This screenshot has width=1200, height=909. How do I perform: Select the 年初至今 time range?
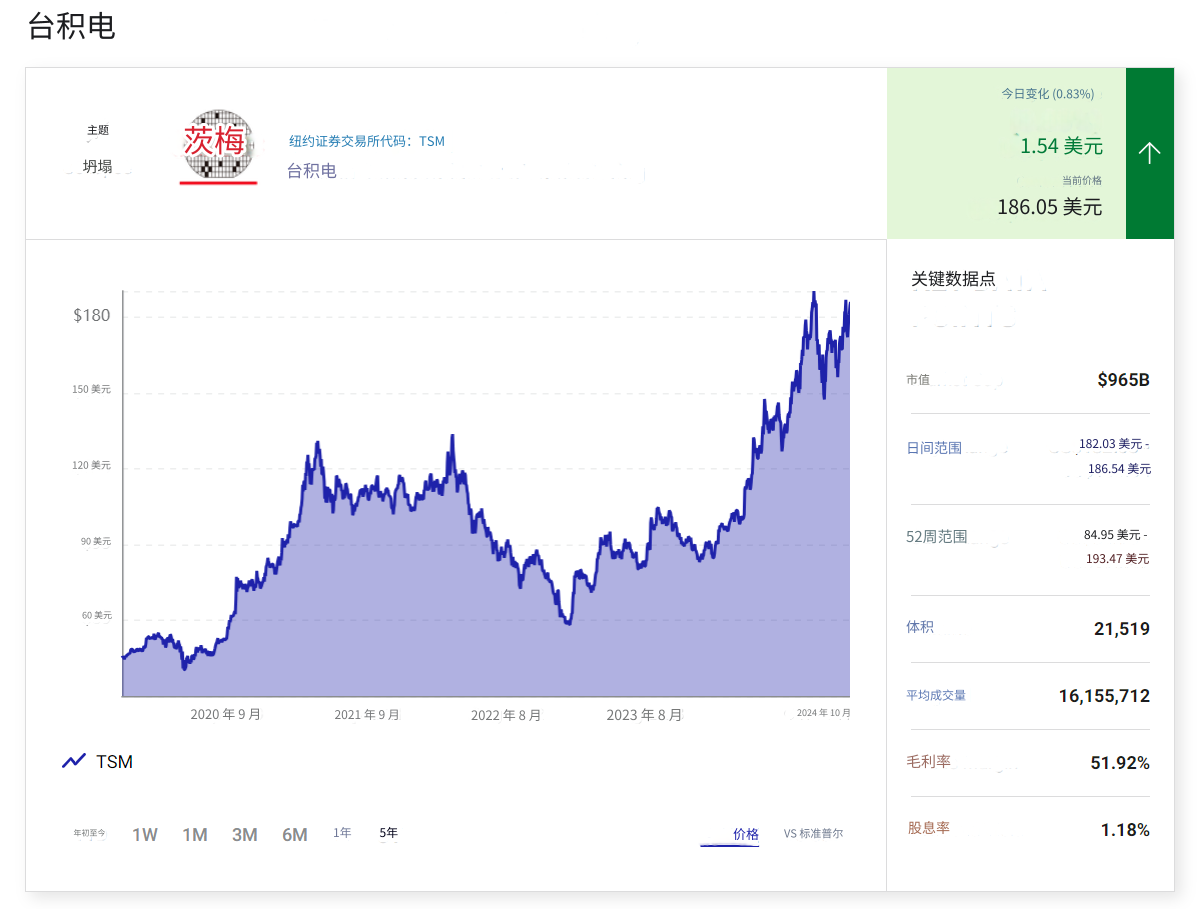point(89,833)
